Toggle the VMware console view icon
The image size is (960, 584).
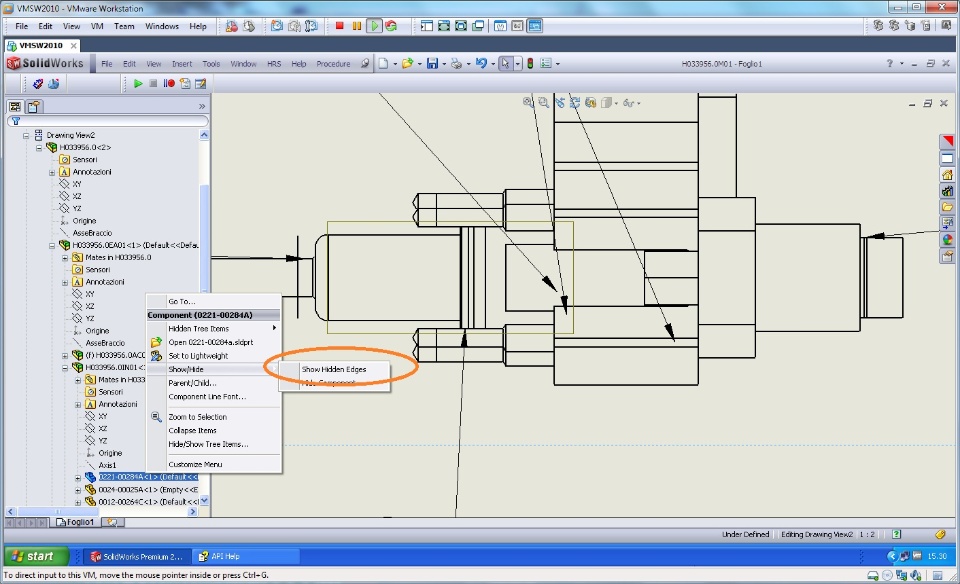[x=534, y=26]
